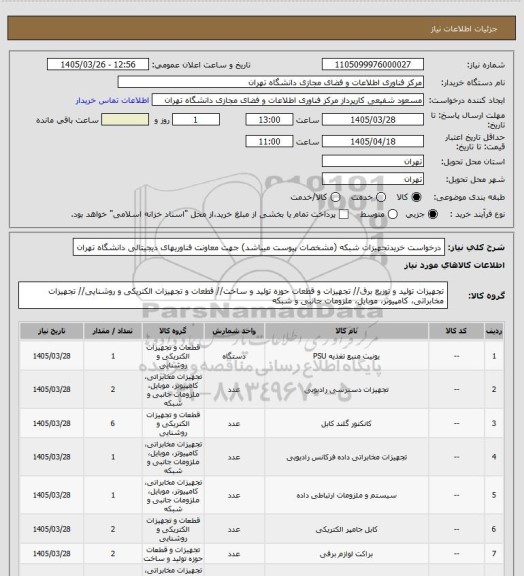Tick the اسناد خزانه اسلامی payment checkbox
Screen dimensions: 524x576
point(344,214)
